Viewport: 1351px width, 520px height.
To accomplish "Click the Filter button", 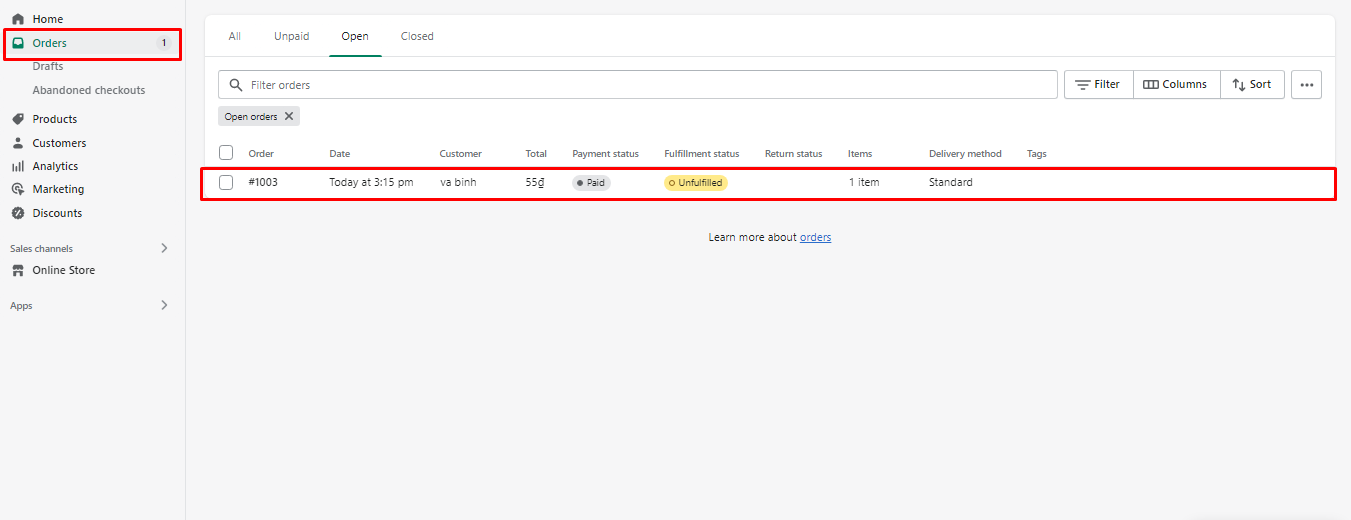I will point(1098,85).
